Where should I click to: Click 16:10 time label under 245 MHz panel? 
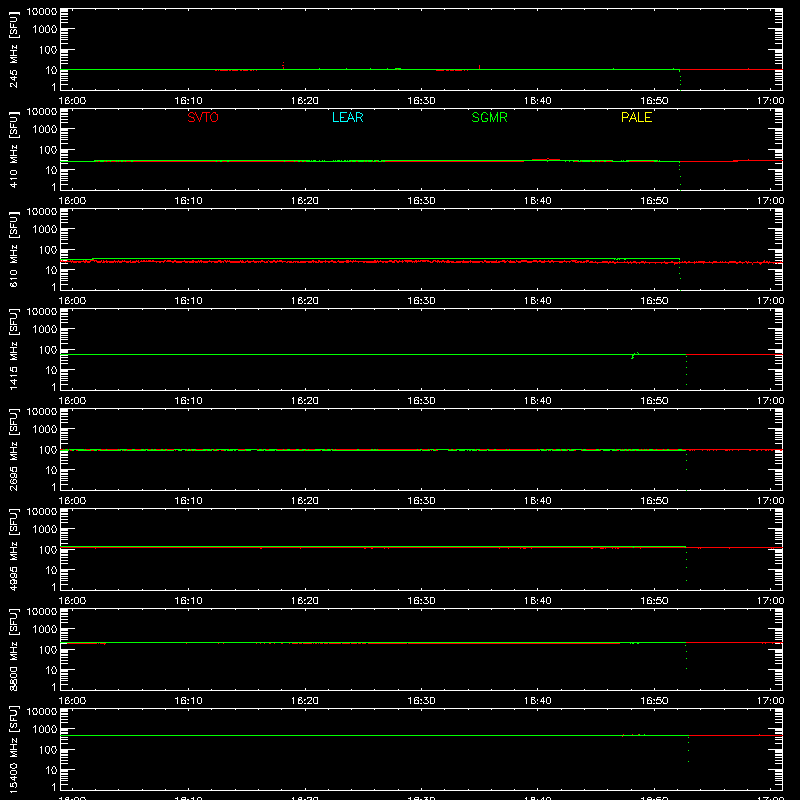coord(188,101)
